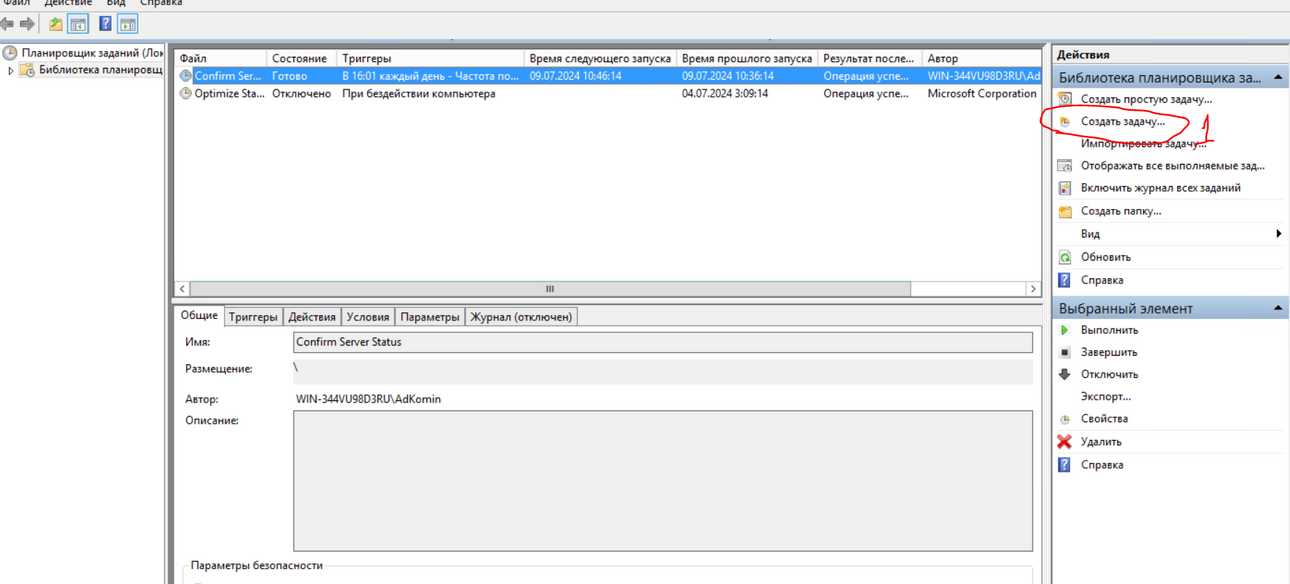The width and height of the screenshot is (1290, 584).
Task: Click Включить журнал всех заданий action
Action: (x=1160, y=188)
